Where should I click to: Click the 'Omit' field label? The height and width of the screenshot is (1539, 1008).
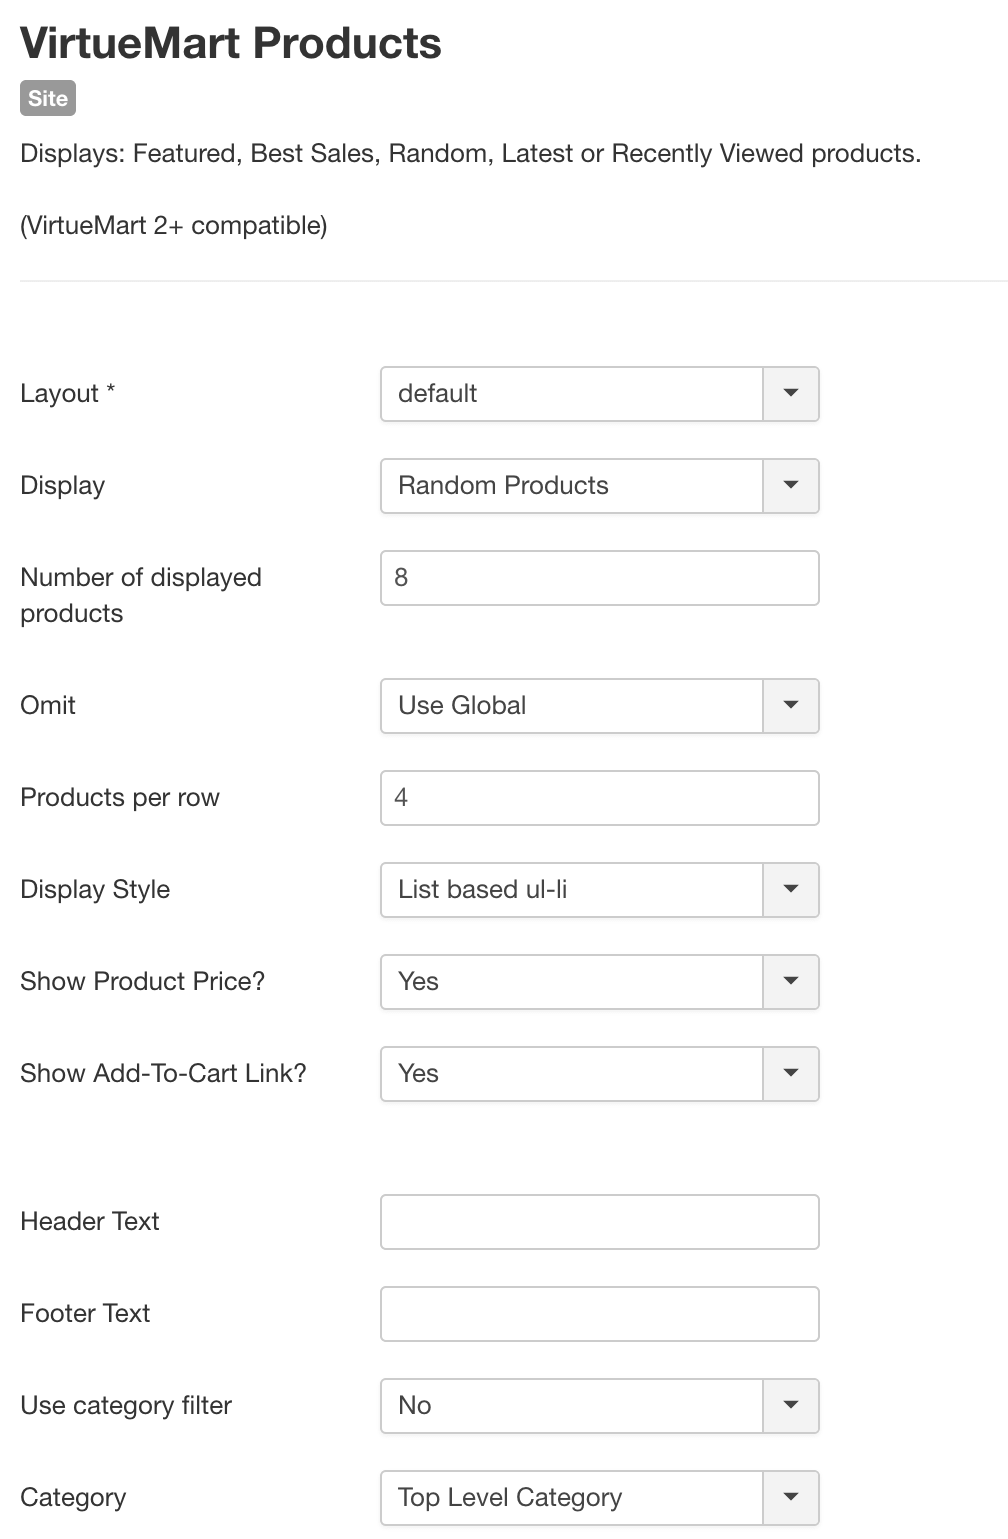[x=48, y=706]
